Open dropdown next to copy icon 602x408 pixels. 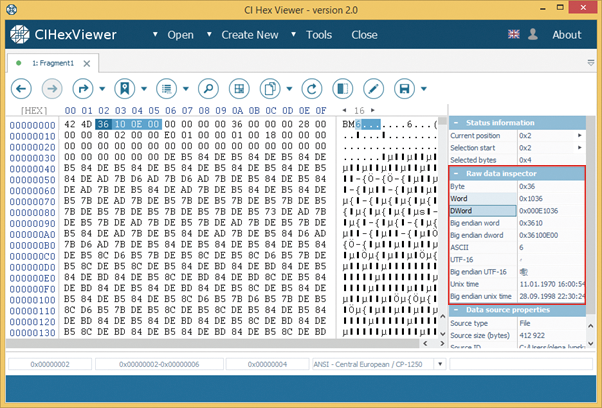pyautogui.click(x=289, y=89)
